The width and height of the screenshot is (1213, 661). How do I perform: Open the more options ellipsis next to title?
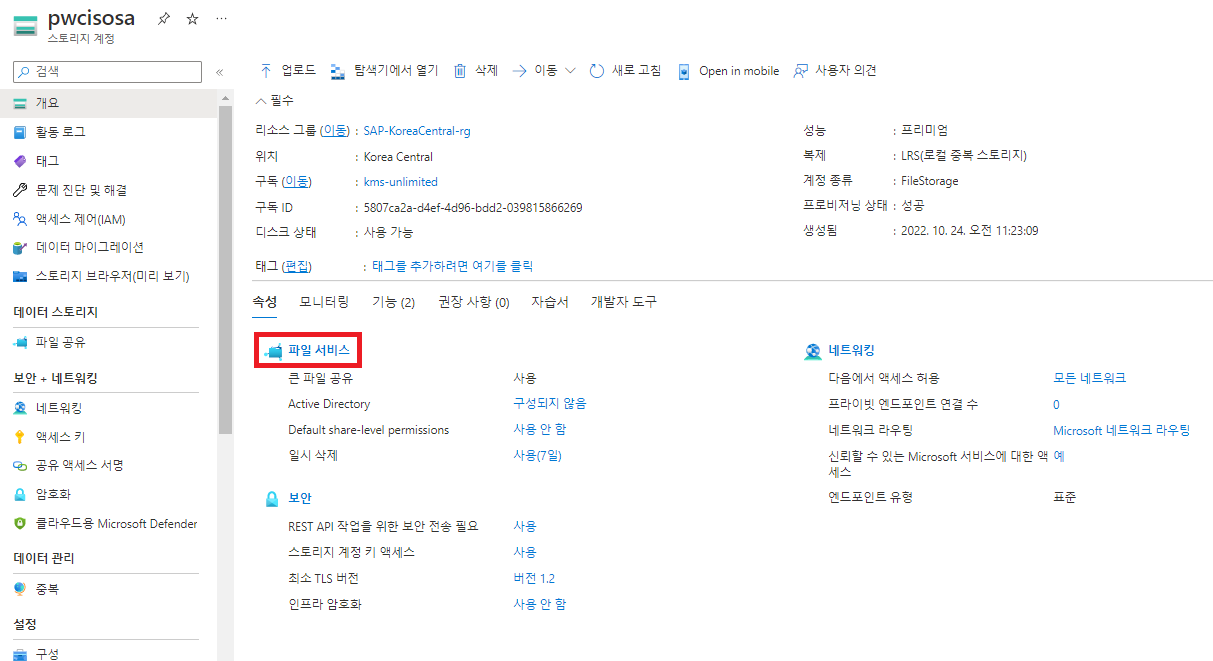point(221,19)
